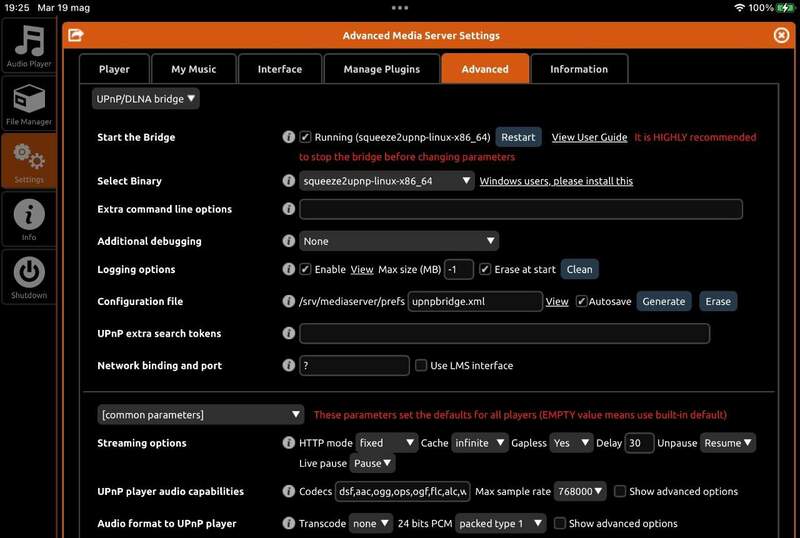Open the Live pause dropdown
800x538 pixels.
tap(372, 463)
